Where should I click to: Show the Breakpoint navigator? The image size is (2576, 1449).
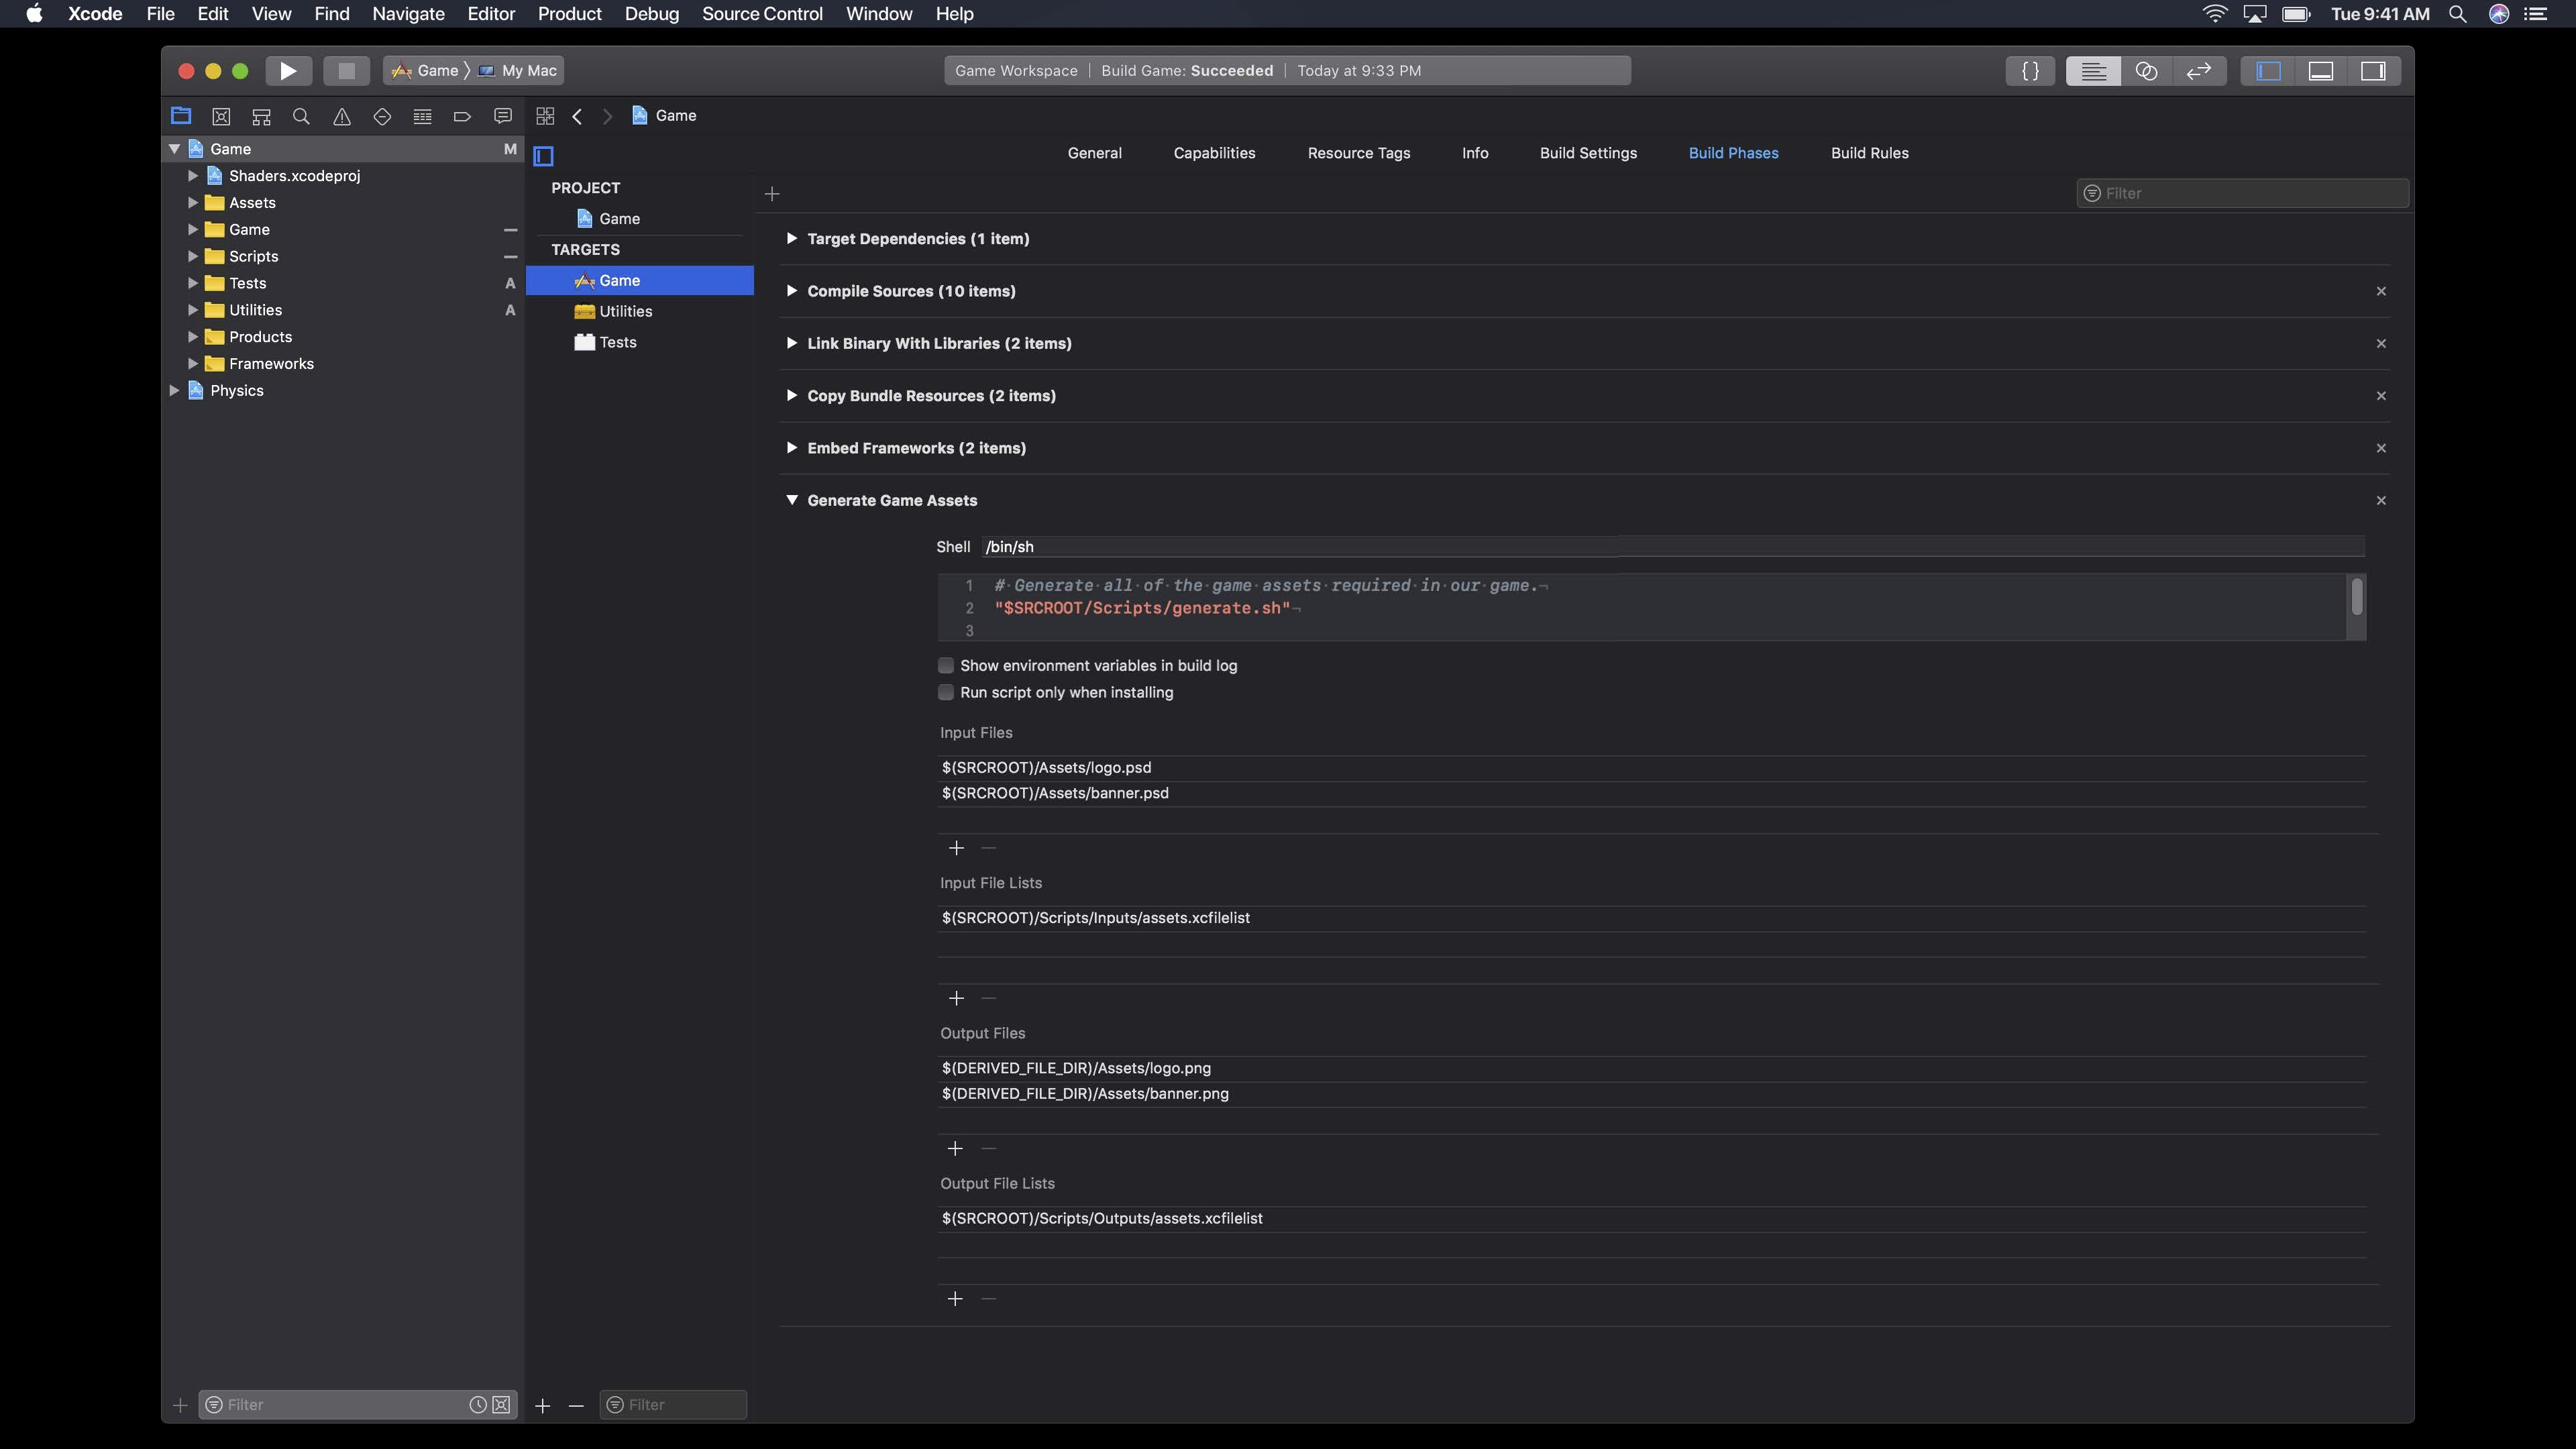(x=462, y=117)
